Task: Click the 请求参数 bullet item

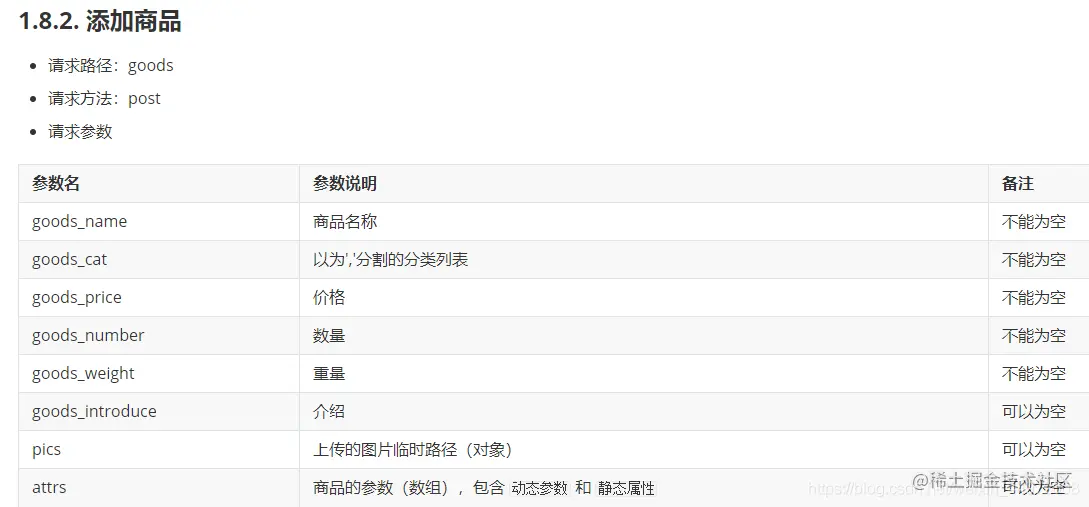Action: 80,131
